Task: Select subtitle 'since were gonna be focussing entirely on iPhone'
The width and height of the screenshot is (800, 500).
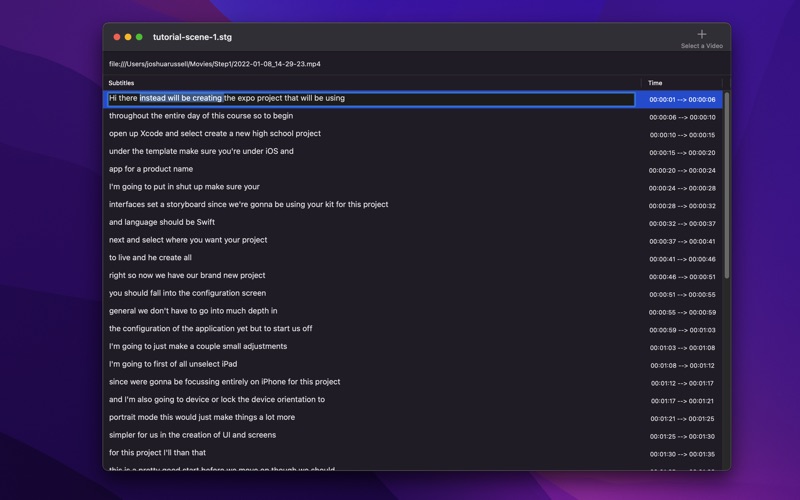Action: [x=224, y=382]
